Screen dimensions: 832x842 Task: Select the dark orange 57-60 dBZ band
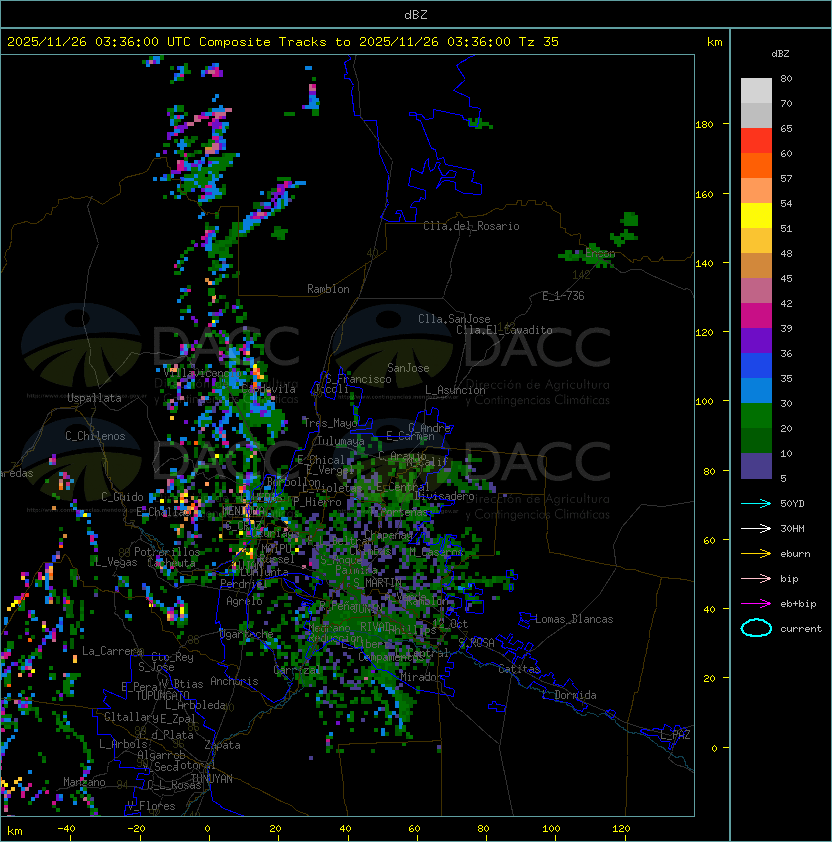(x=756, y=166)
